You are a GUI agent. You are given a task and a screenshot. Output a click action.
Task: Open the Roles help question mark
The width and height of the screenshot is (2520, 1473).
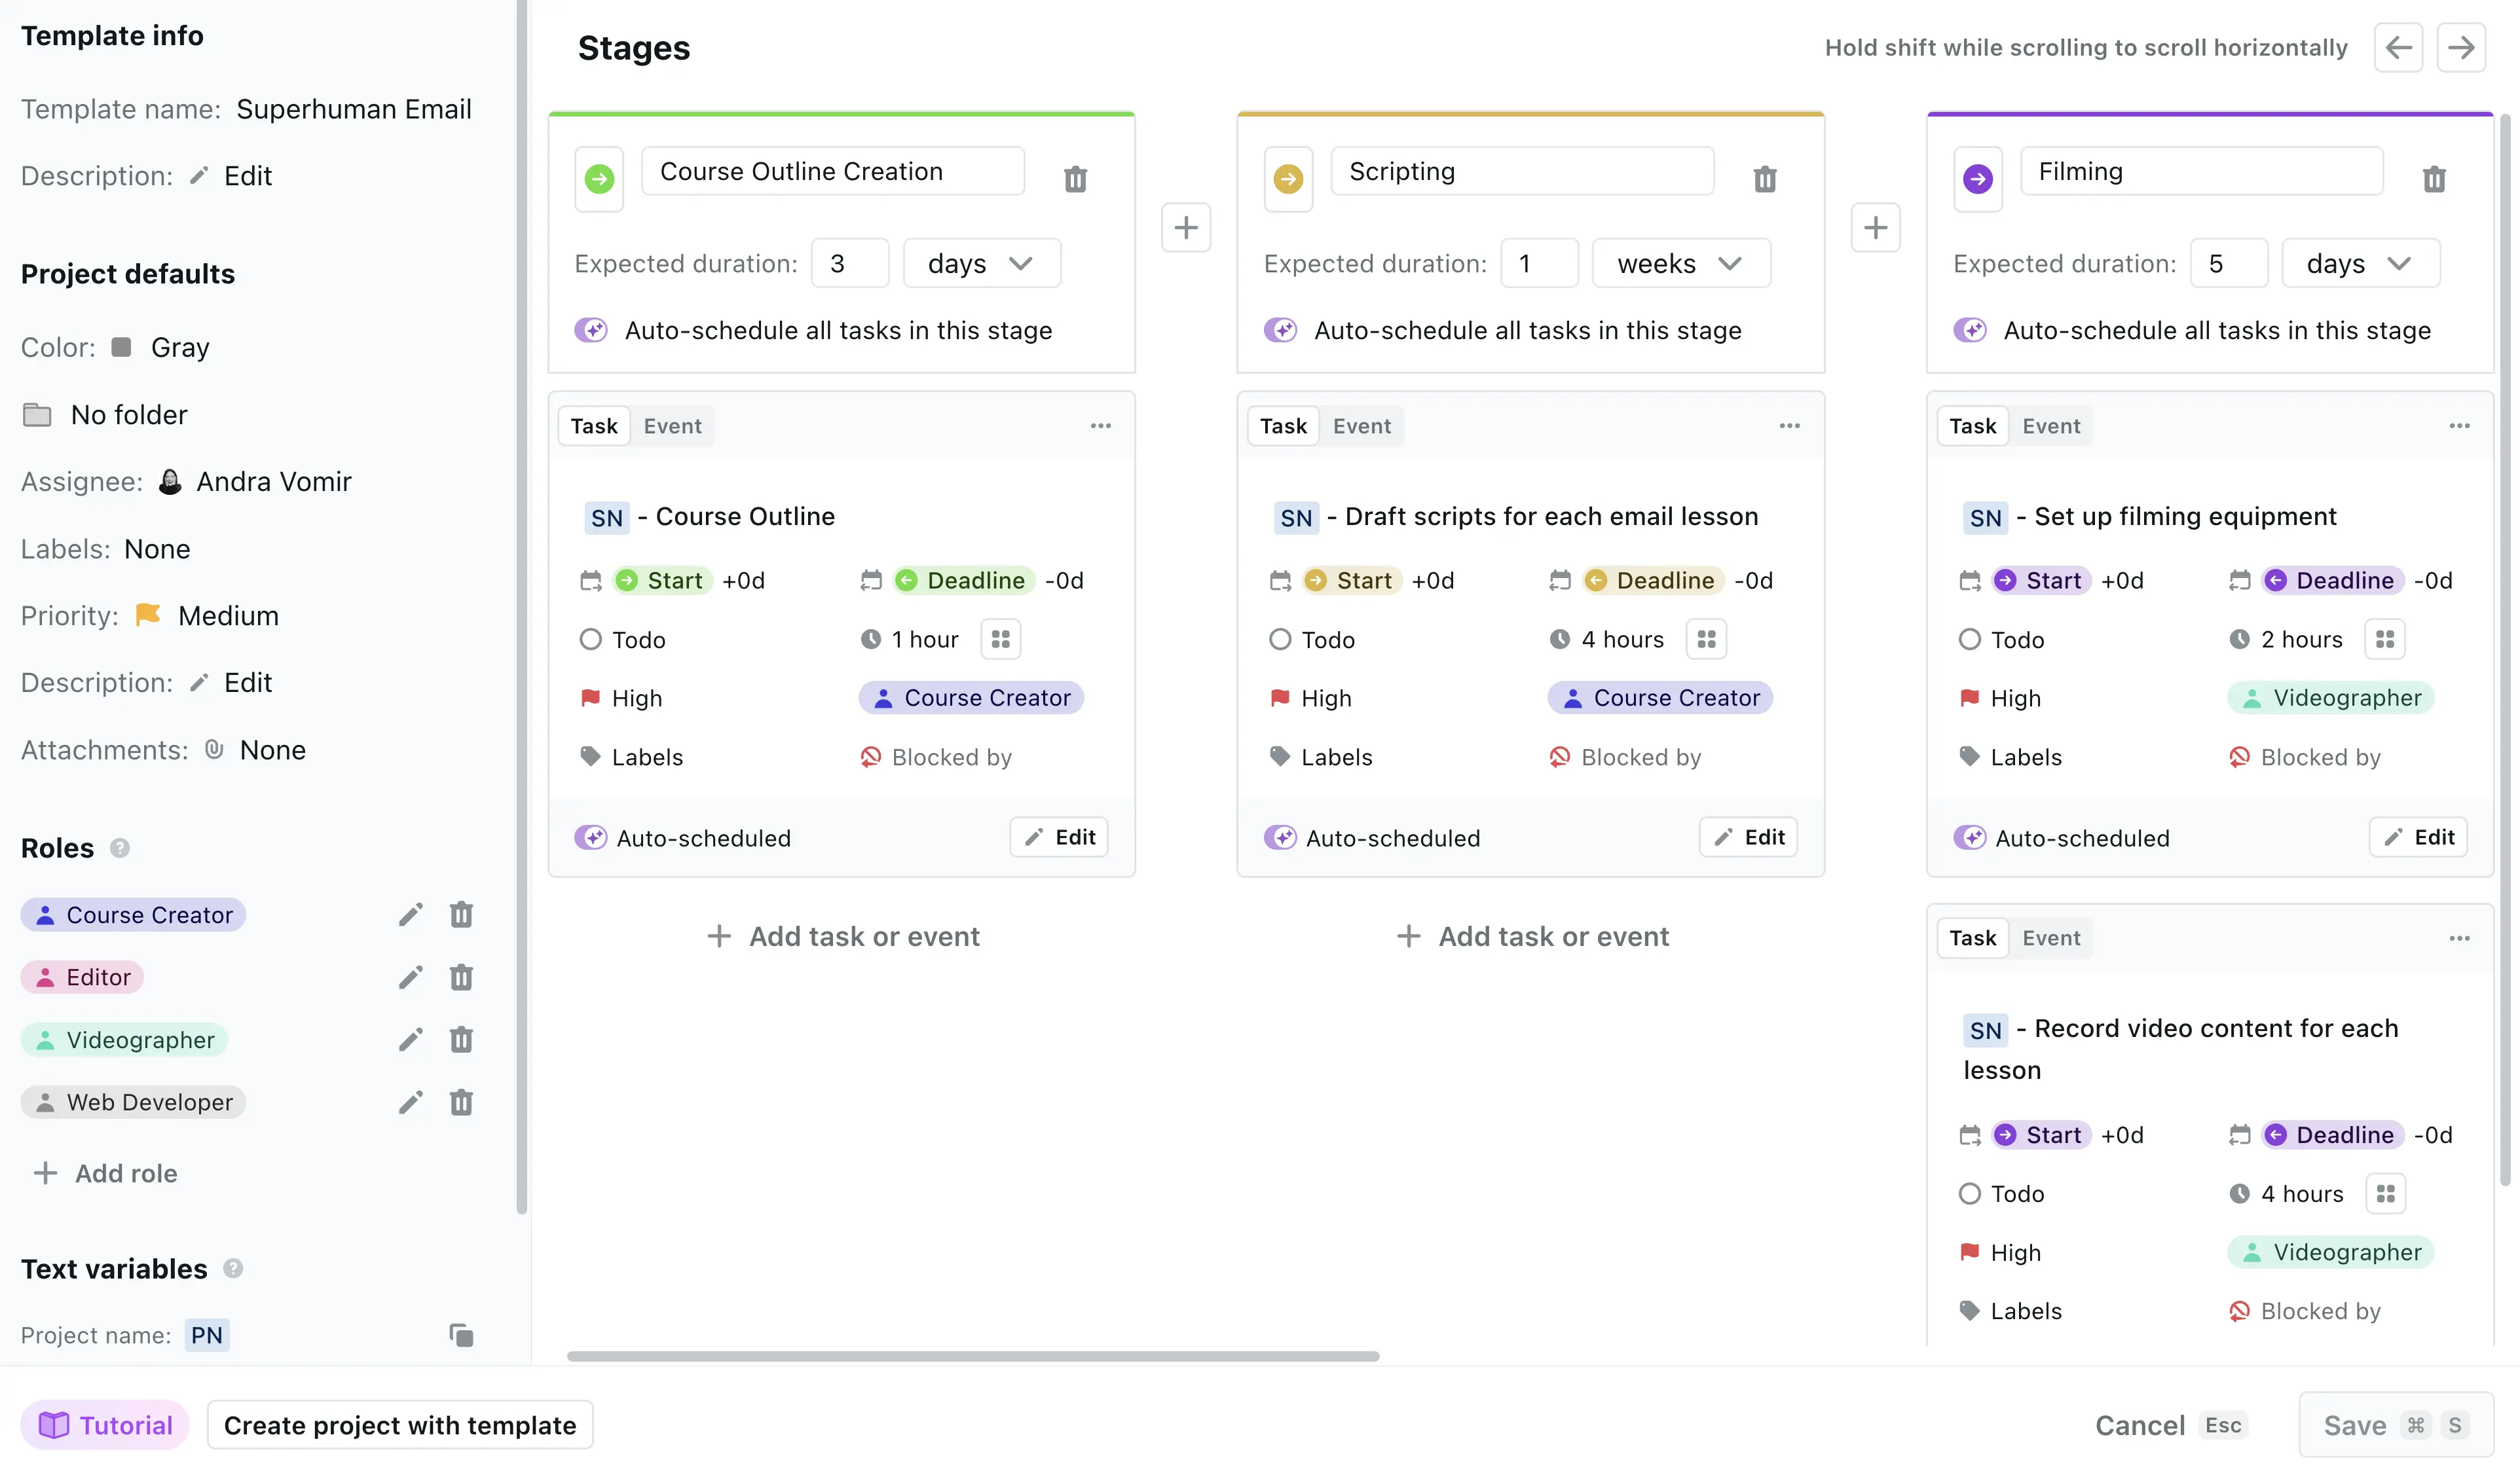click(x=120, y=848)
